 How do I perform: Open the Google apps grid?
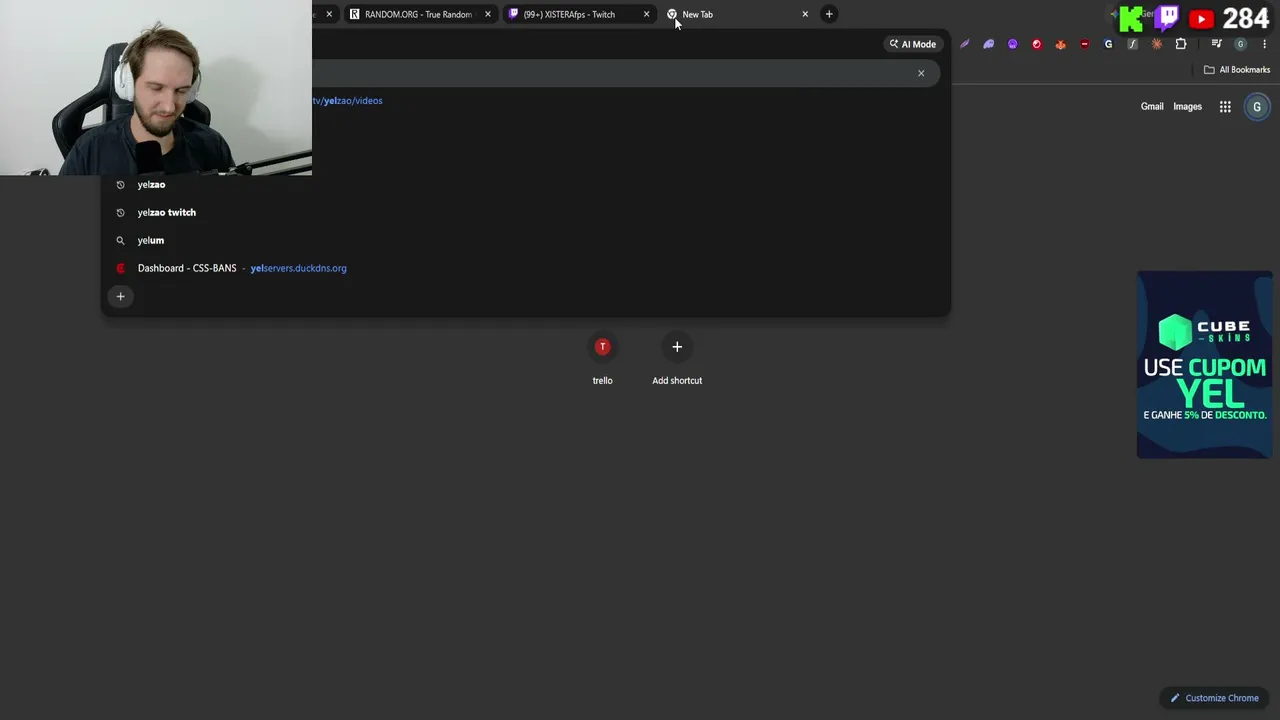[x=1225, y=107]
